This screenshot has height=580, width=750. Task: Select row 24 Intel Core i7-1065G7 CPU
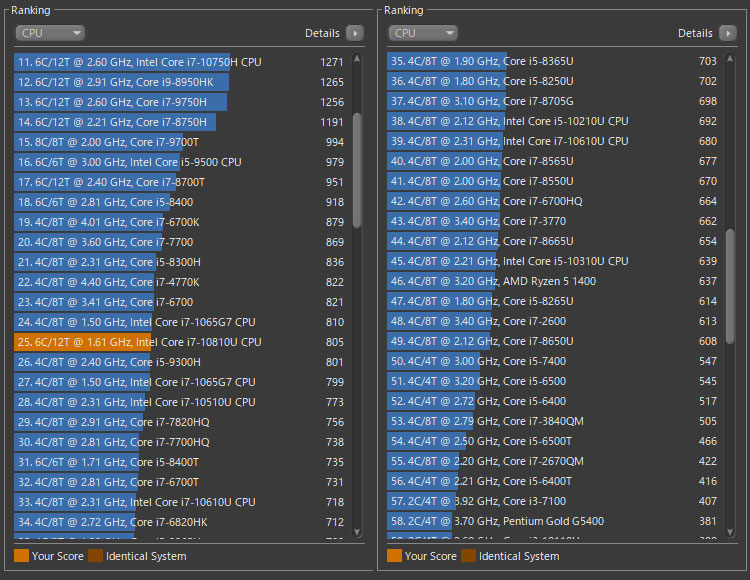tap(180, 322)
